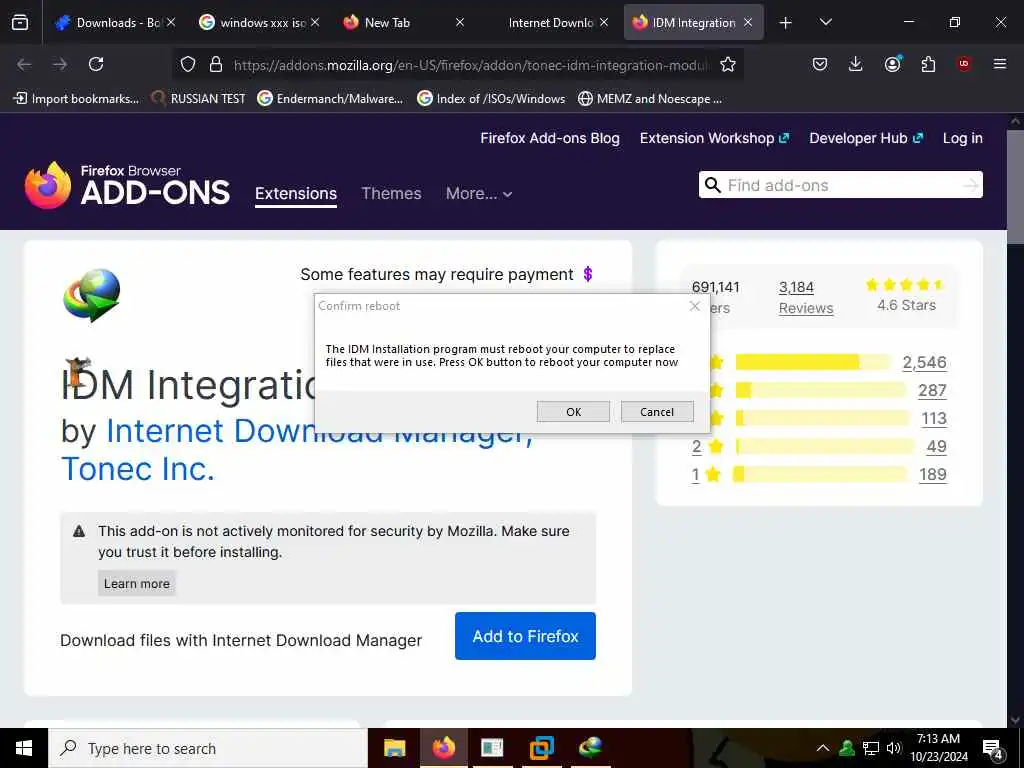
Task: Open the Firefox account icon
Action: (x=892, y=64)
